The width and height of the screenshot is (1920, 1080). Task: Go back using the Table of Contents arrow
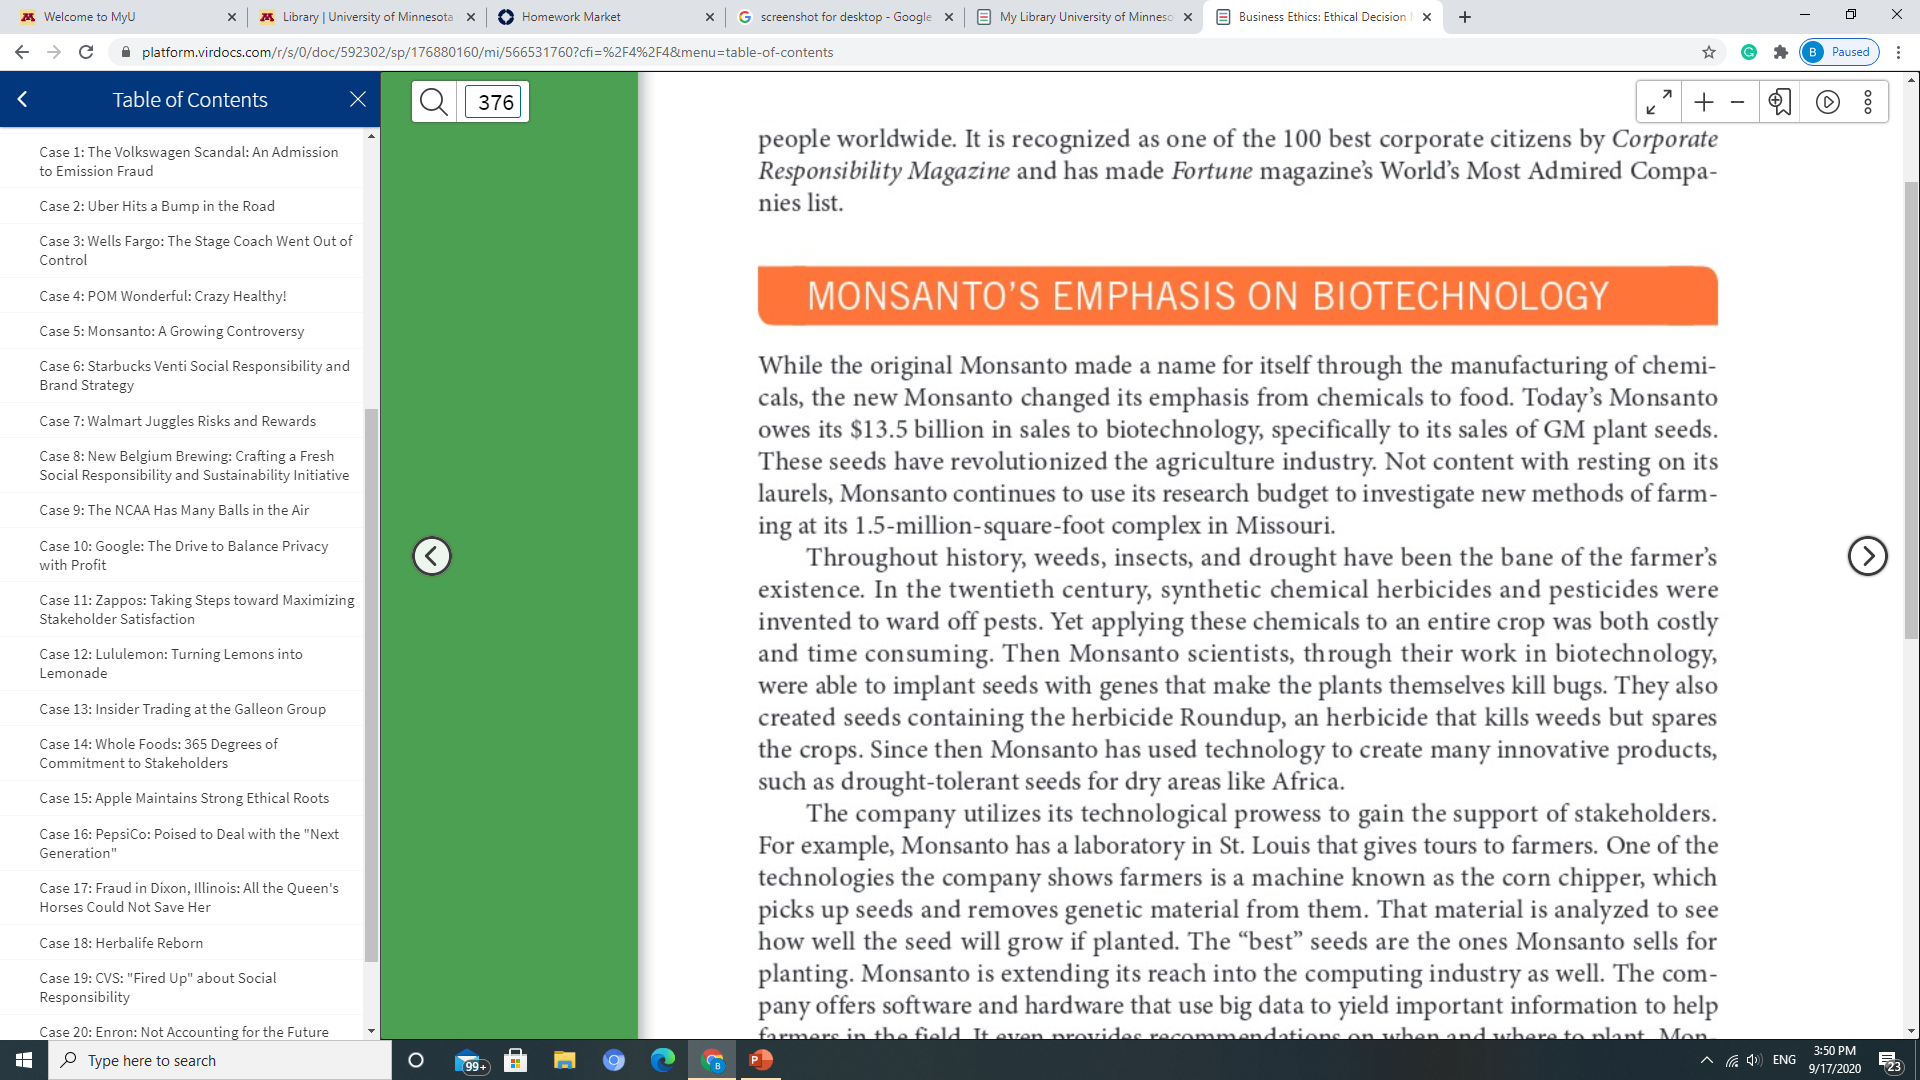(22, 99)
